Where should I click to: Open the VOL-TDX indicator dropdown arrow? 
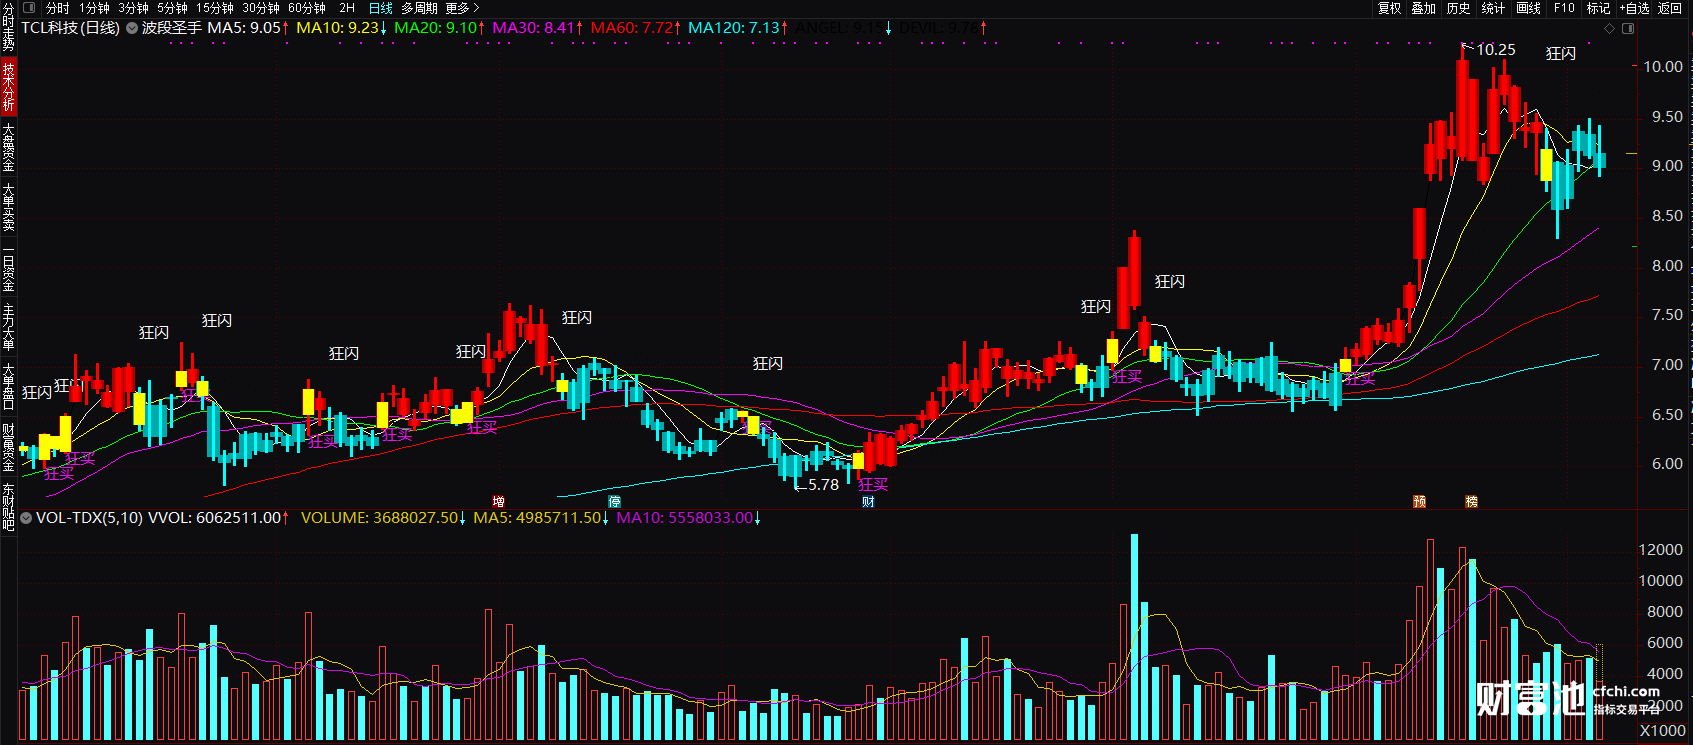pyautogui.click(x=25, y=518)
